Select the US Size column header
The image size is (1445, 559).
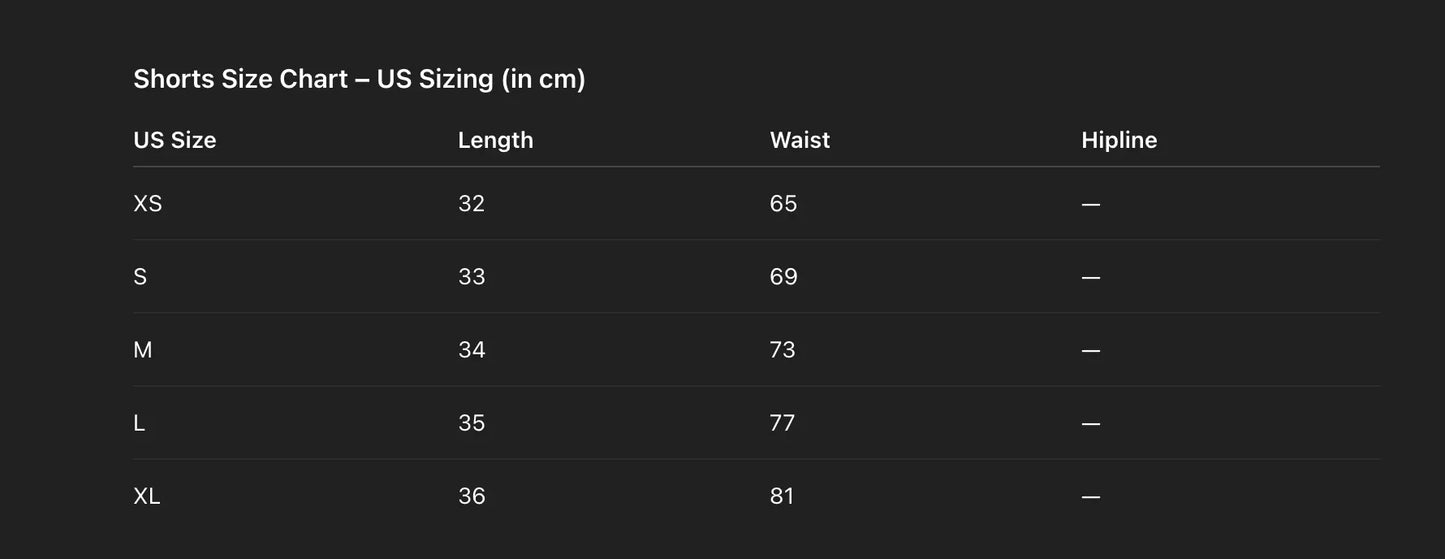coord(175,140)
